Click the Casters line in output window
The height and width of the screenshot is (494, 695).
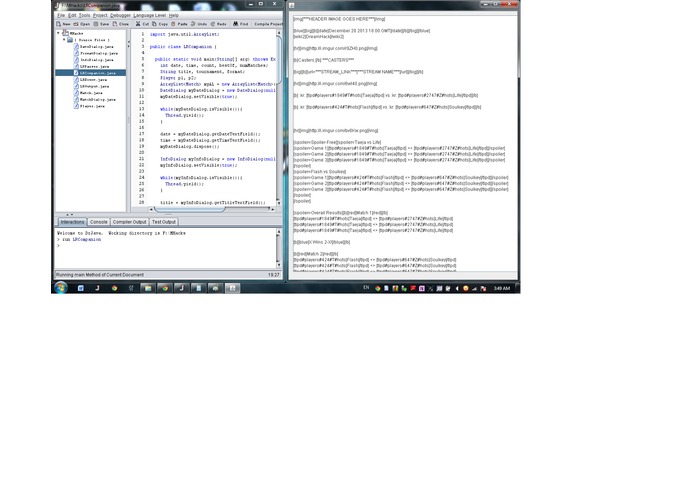(x=324, y=60)
